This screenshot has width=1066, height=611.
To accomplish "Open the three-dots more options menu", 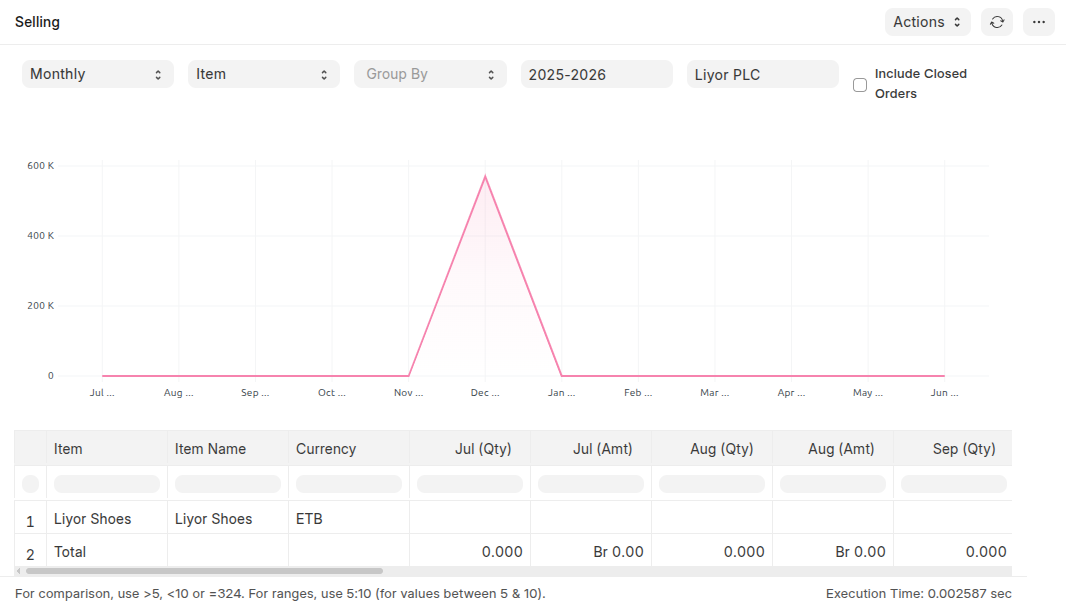I will (x=1039, y=22).
